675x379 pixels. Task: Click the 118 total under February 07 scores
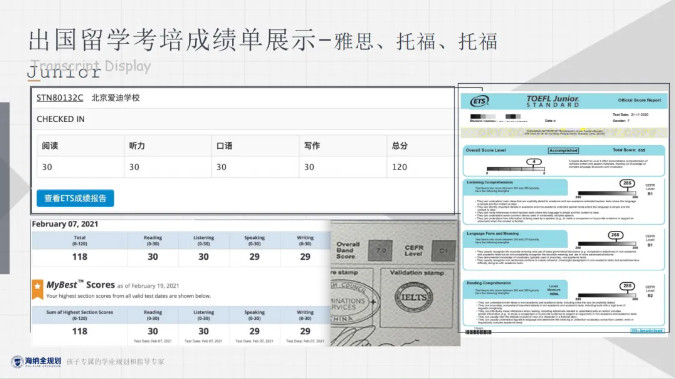pos(80,257)
